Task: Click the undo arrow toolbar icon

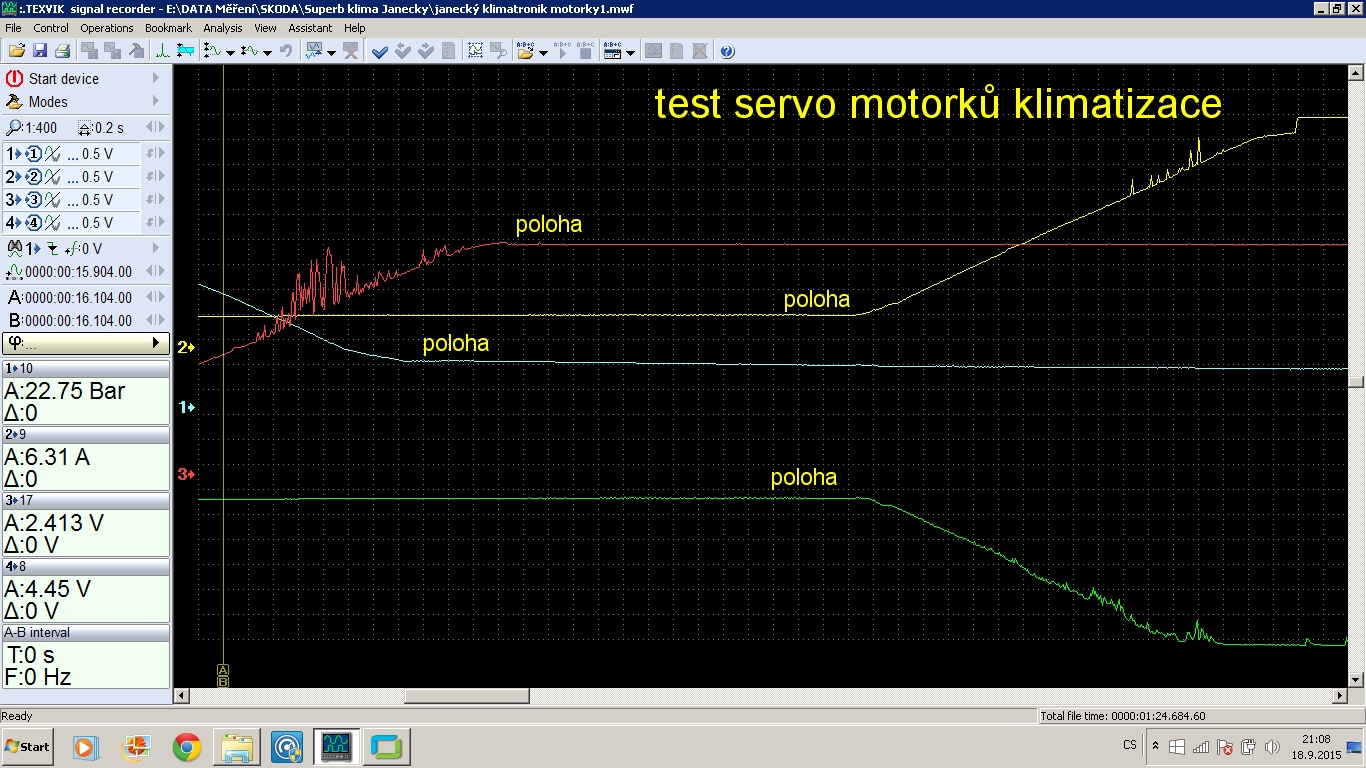Action: coord(285,51)
